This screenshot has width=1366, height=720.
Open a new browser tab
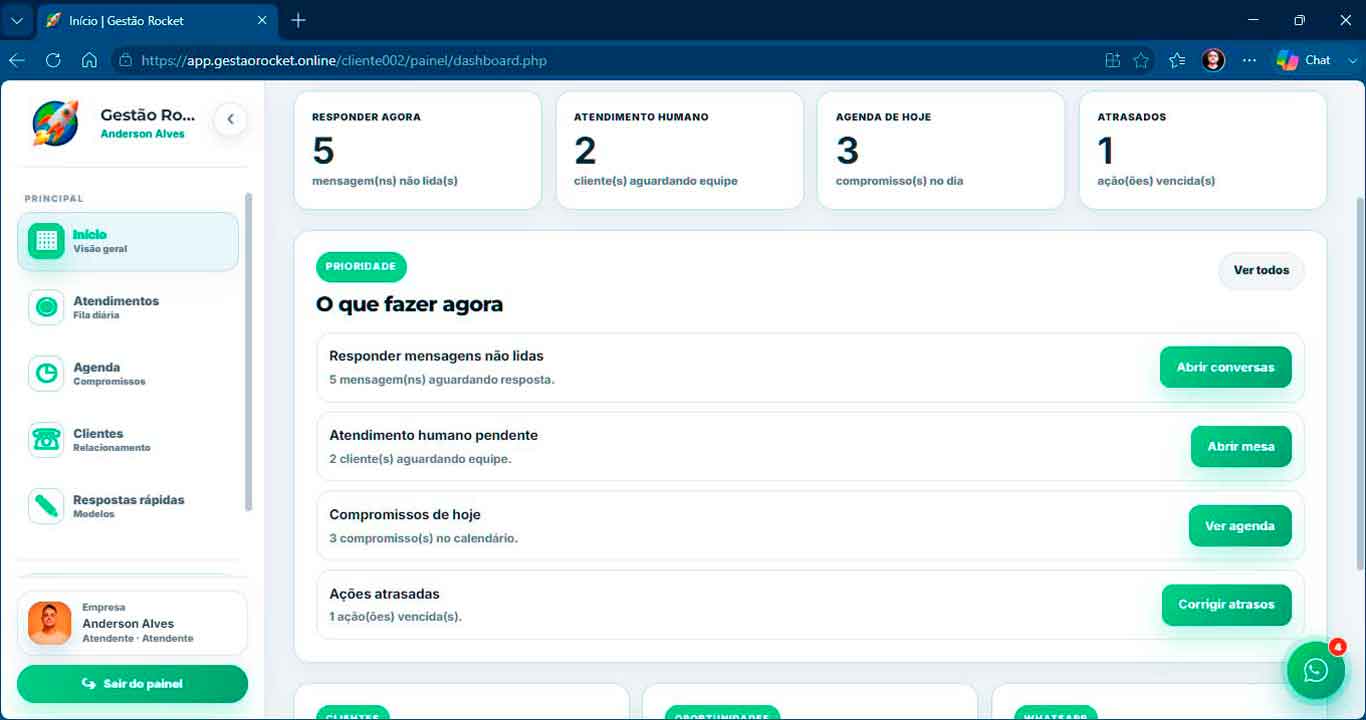tap(298, 20)
